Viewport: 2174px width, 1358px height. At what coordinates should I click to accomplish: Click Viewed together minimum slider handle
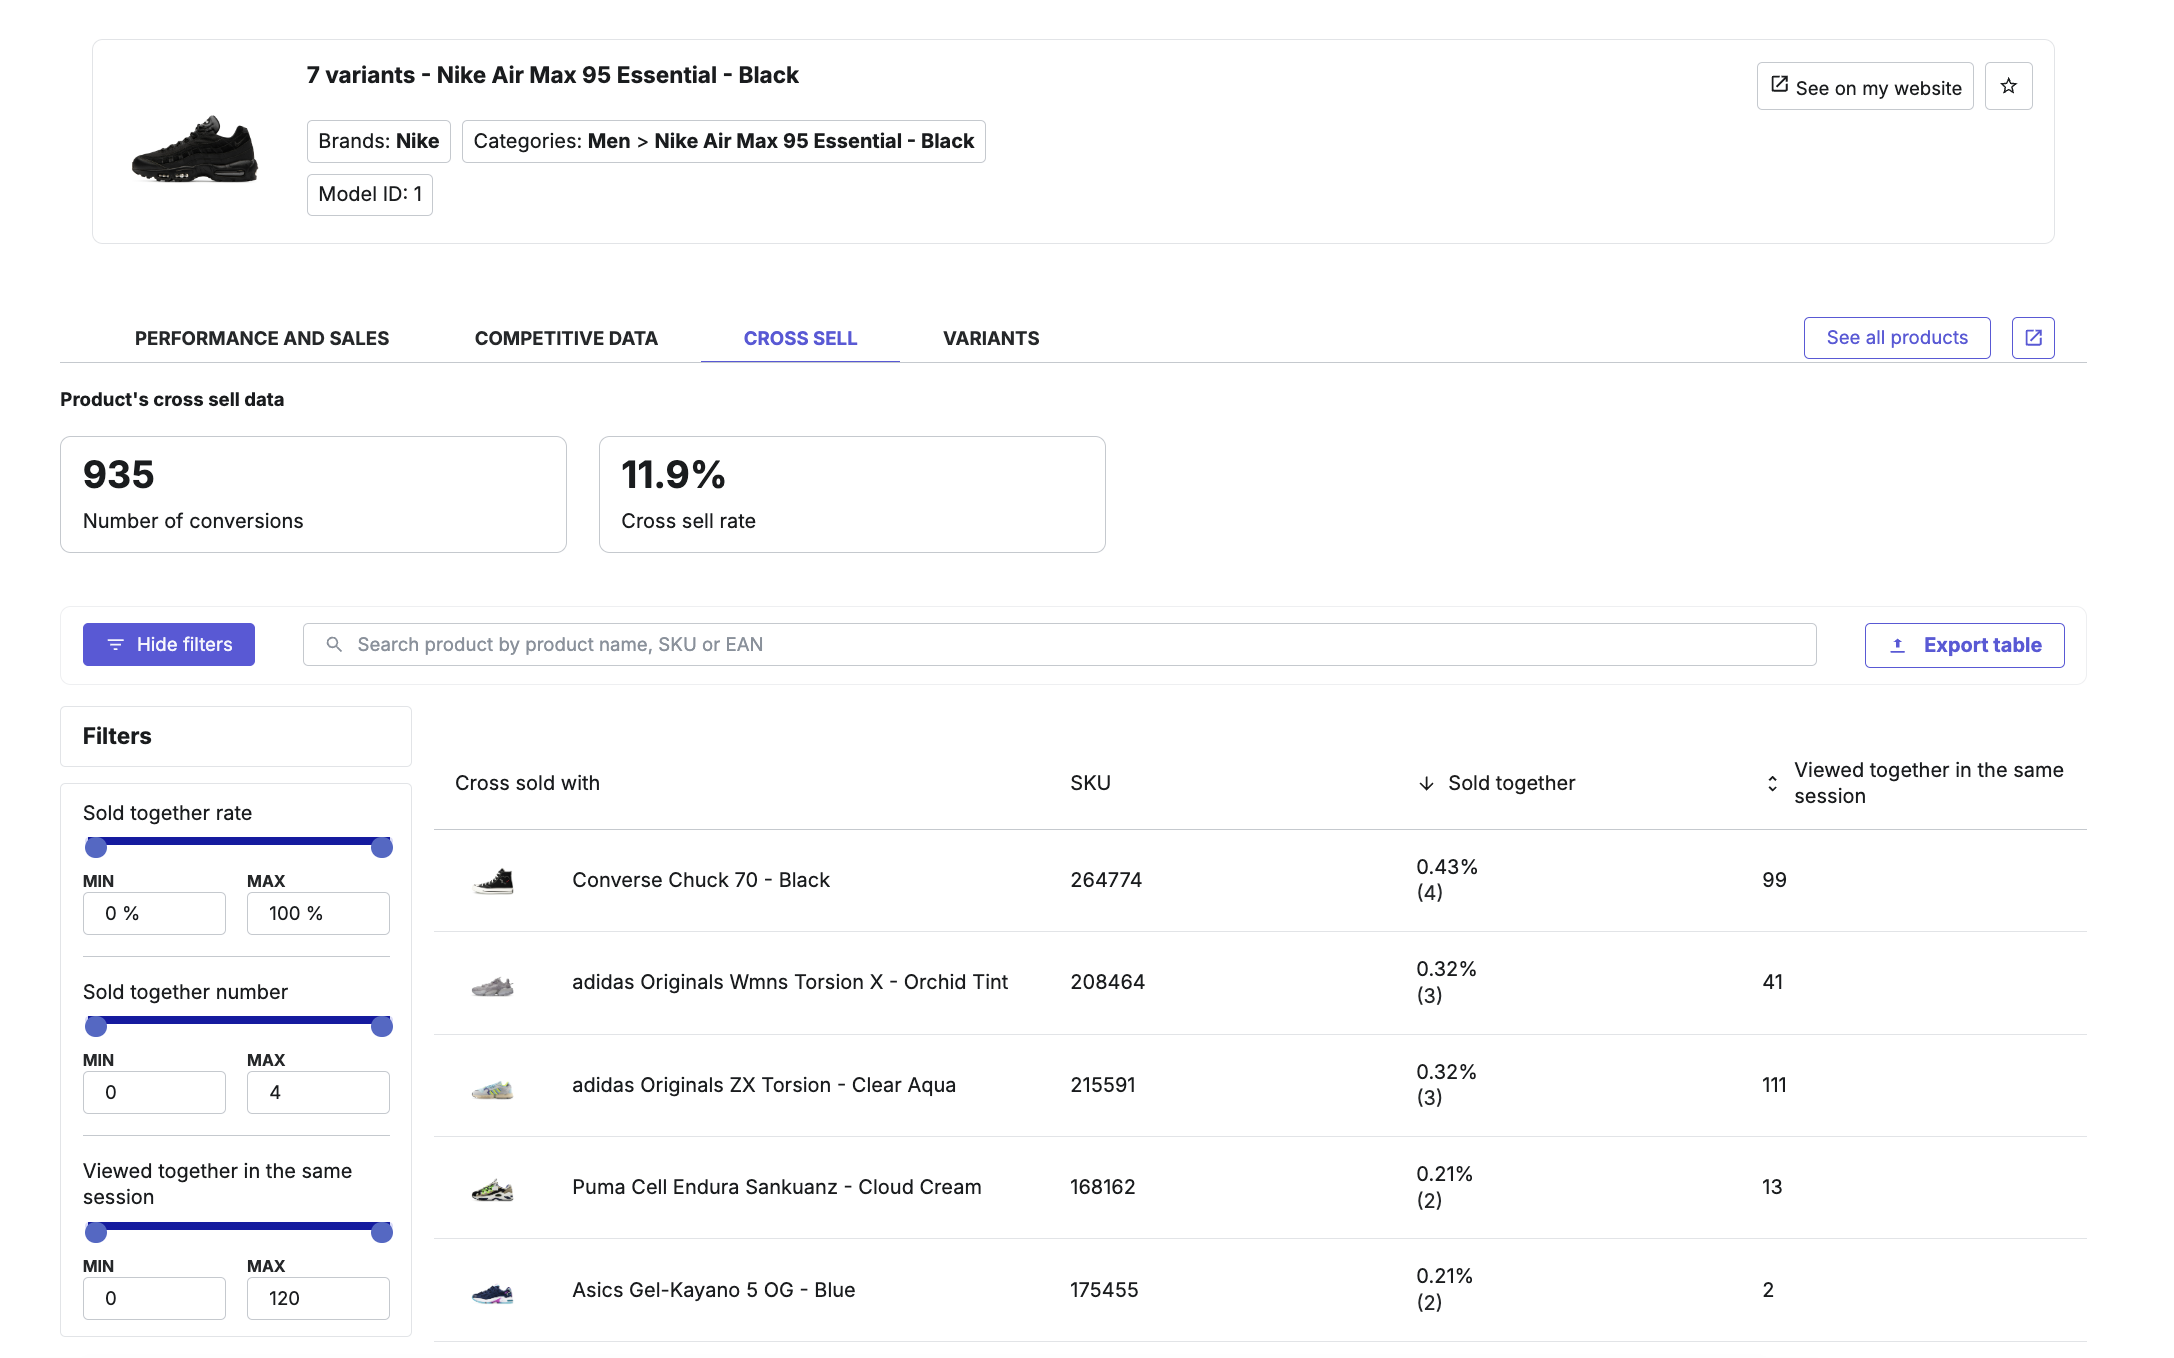[96, 1233]
